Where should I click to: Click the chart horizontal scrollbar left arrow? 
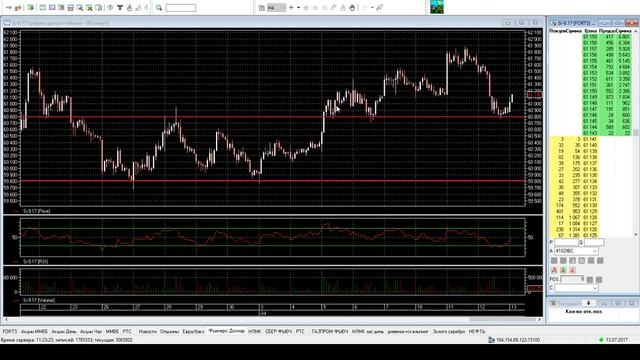coord(6,320)
